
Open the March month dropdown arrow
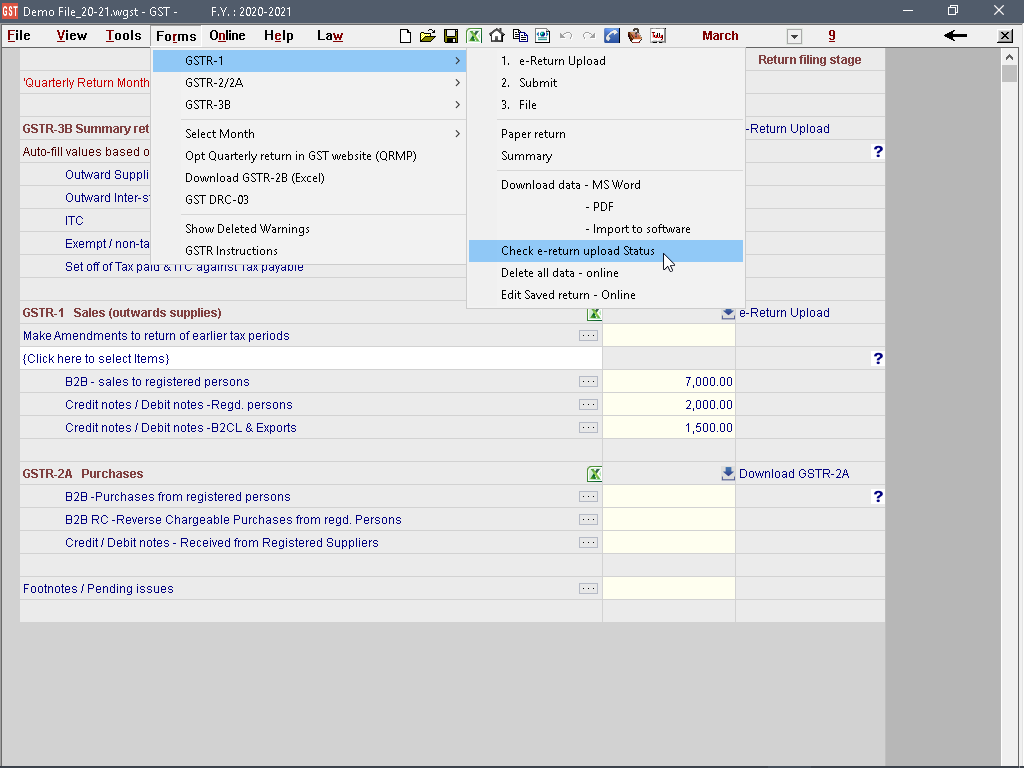(x=794, y=37)
